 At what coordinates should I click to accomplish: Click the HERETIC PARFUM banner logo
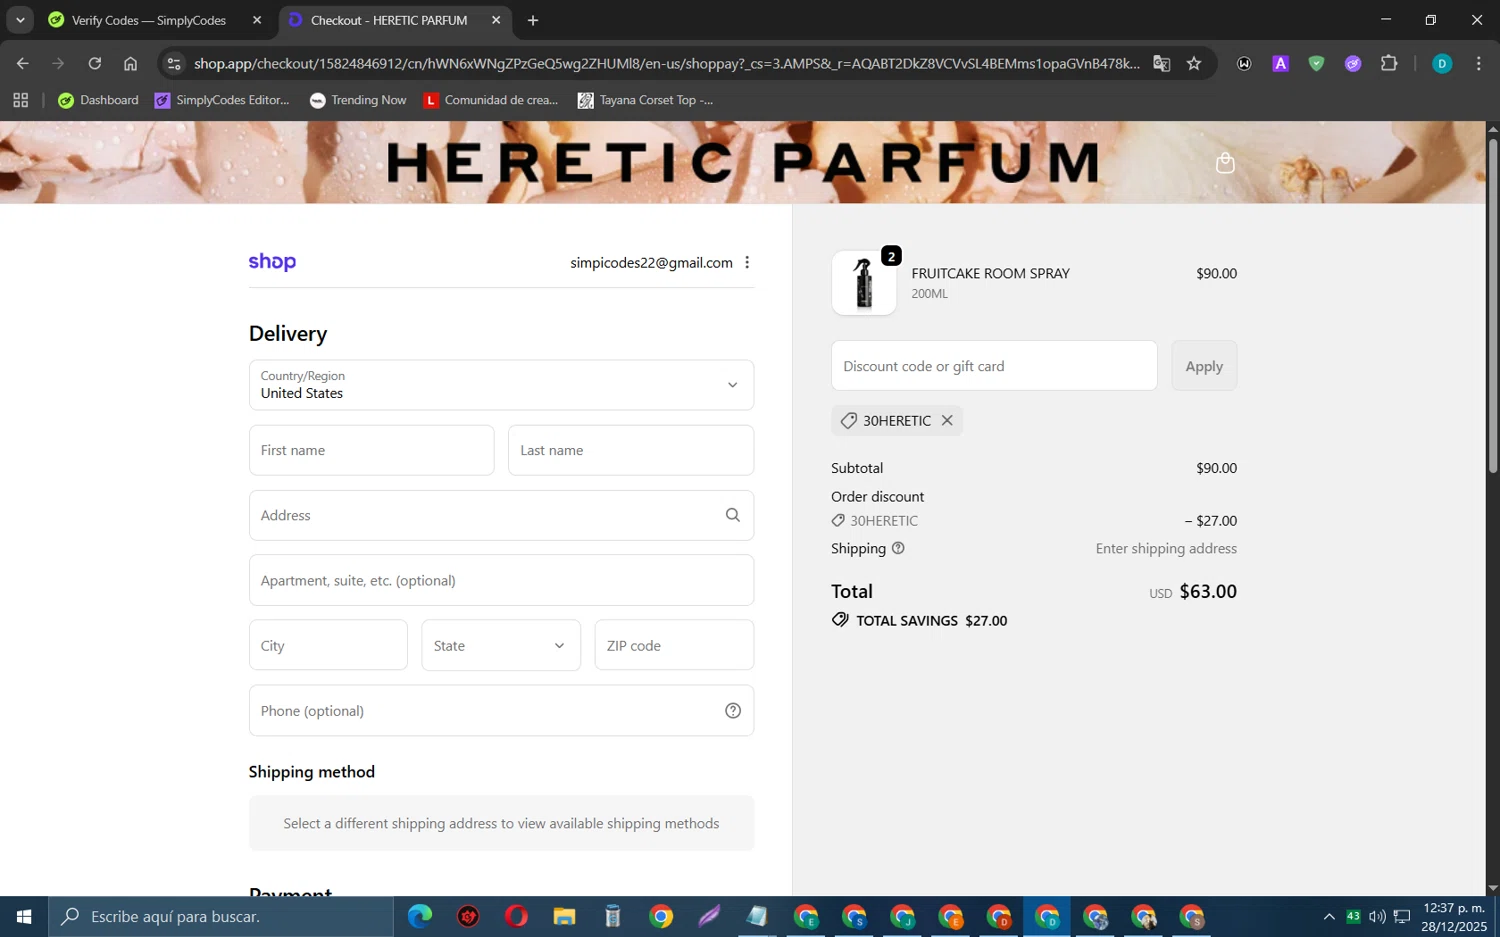tap(742, 163)
